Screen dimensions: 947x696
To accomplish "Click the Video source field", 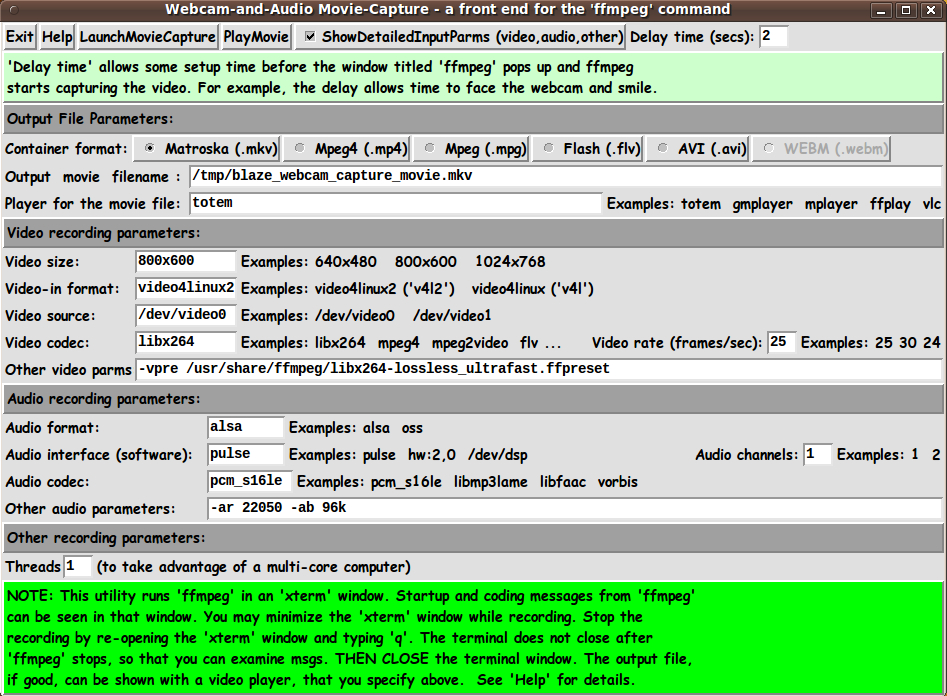I will tap(185, 315).
